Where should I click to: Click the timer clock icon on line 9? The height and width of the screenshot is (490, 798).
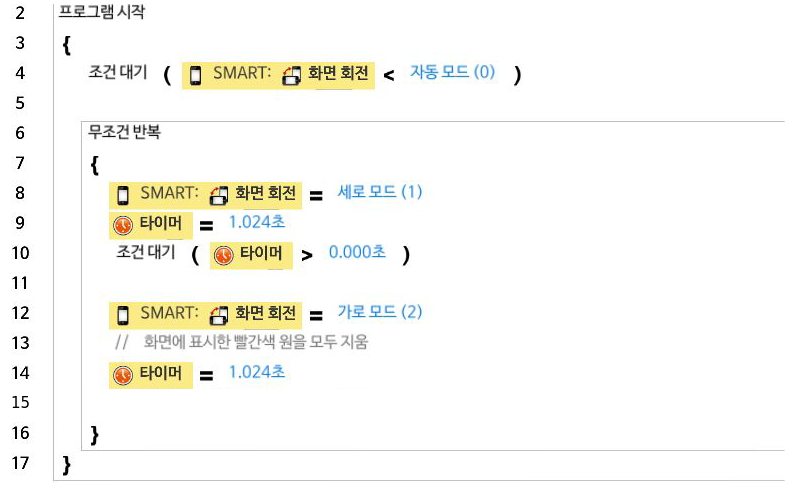[124, 224]
